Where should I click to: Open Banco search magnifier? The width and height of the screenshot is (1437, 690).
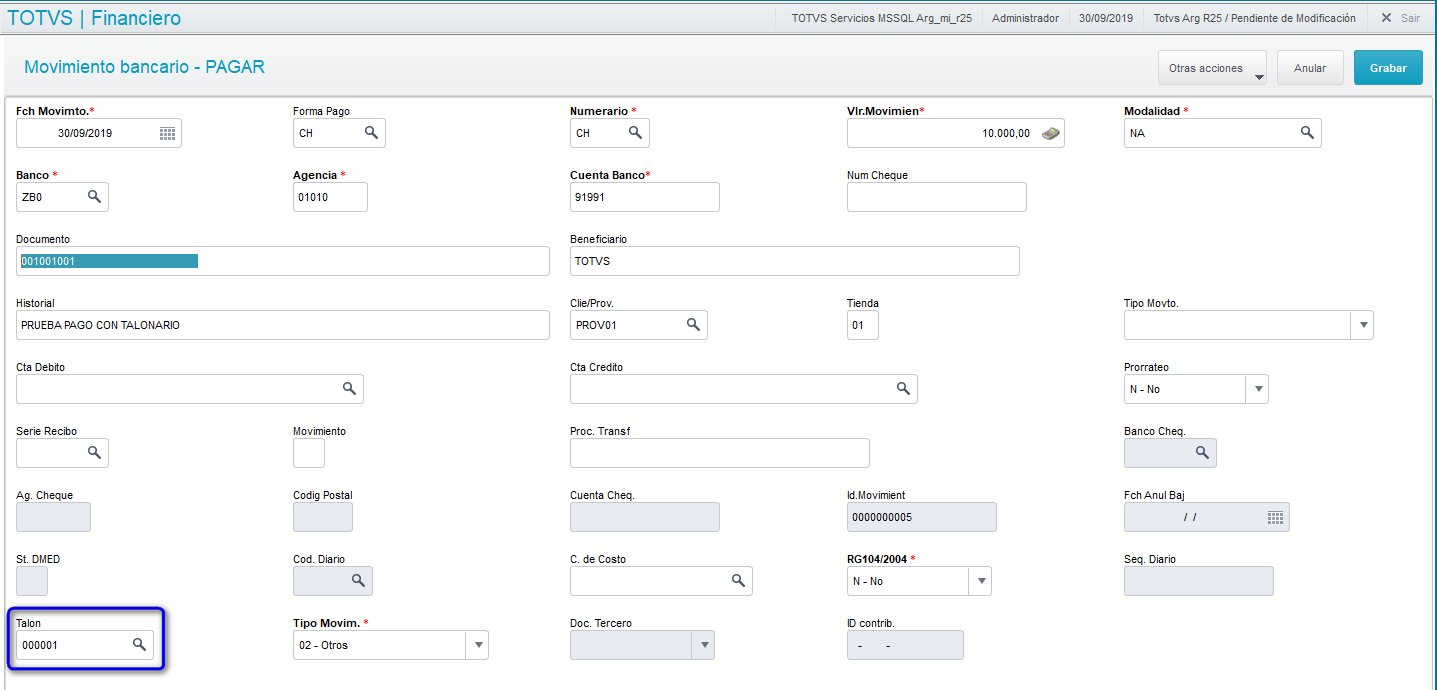tap(94, 196)
